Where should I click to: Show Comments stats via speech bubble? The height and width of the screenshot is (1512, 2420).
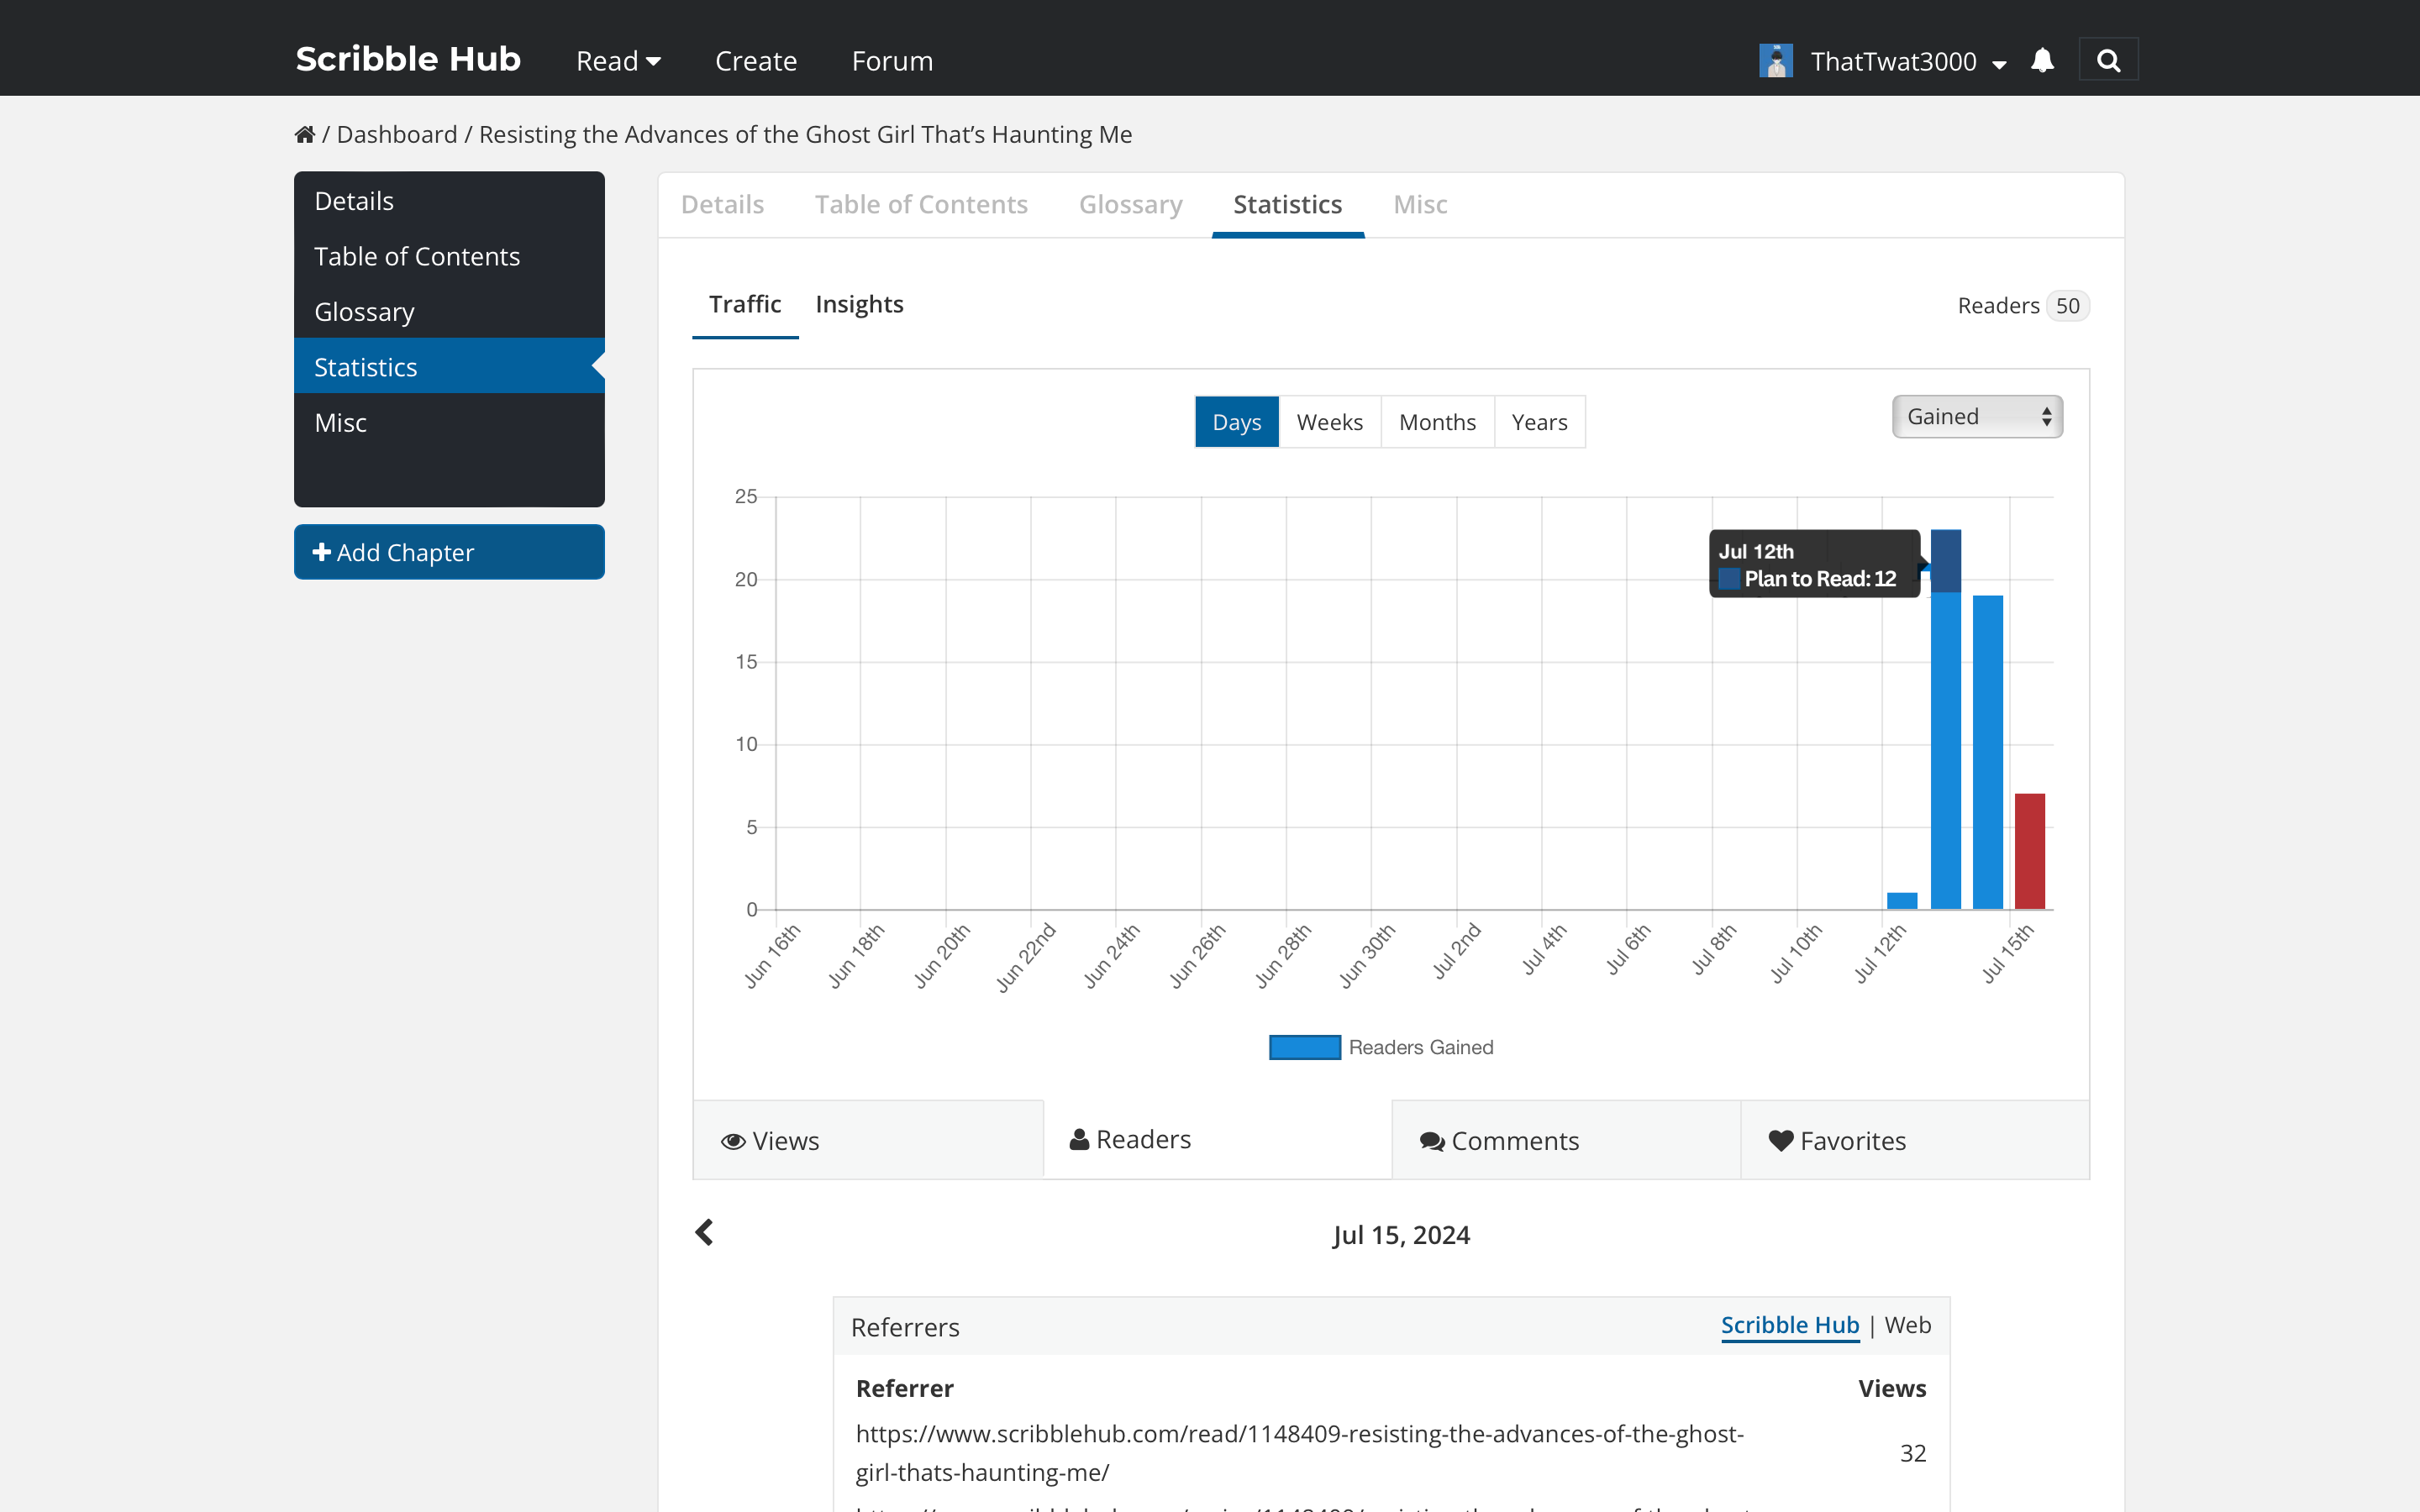tap(1432, 1141)
